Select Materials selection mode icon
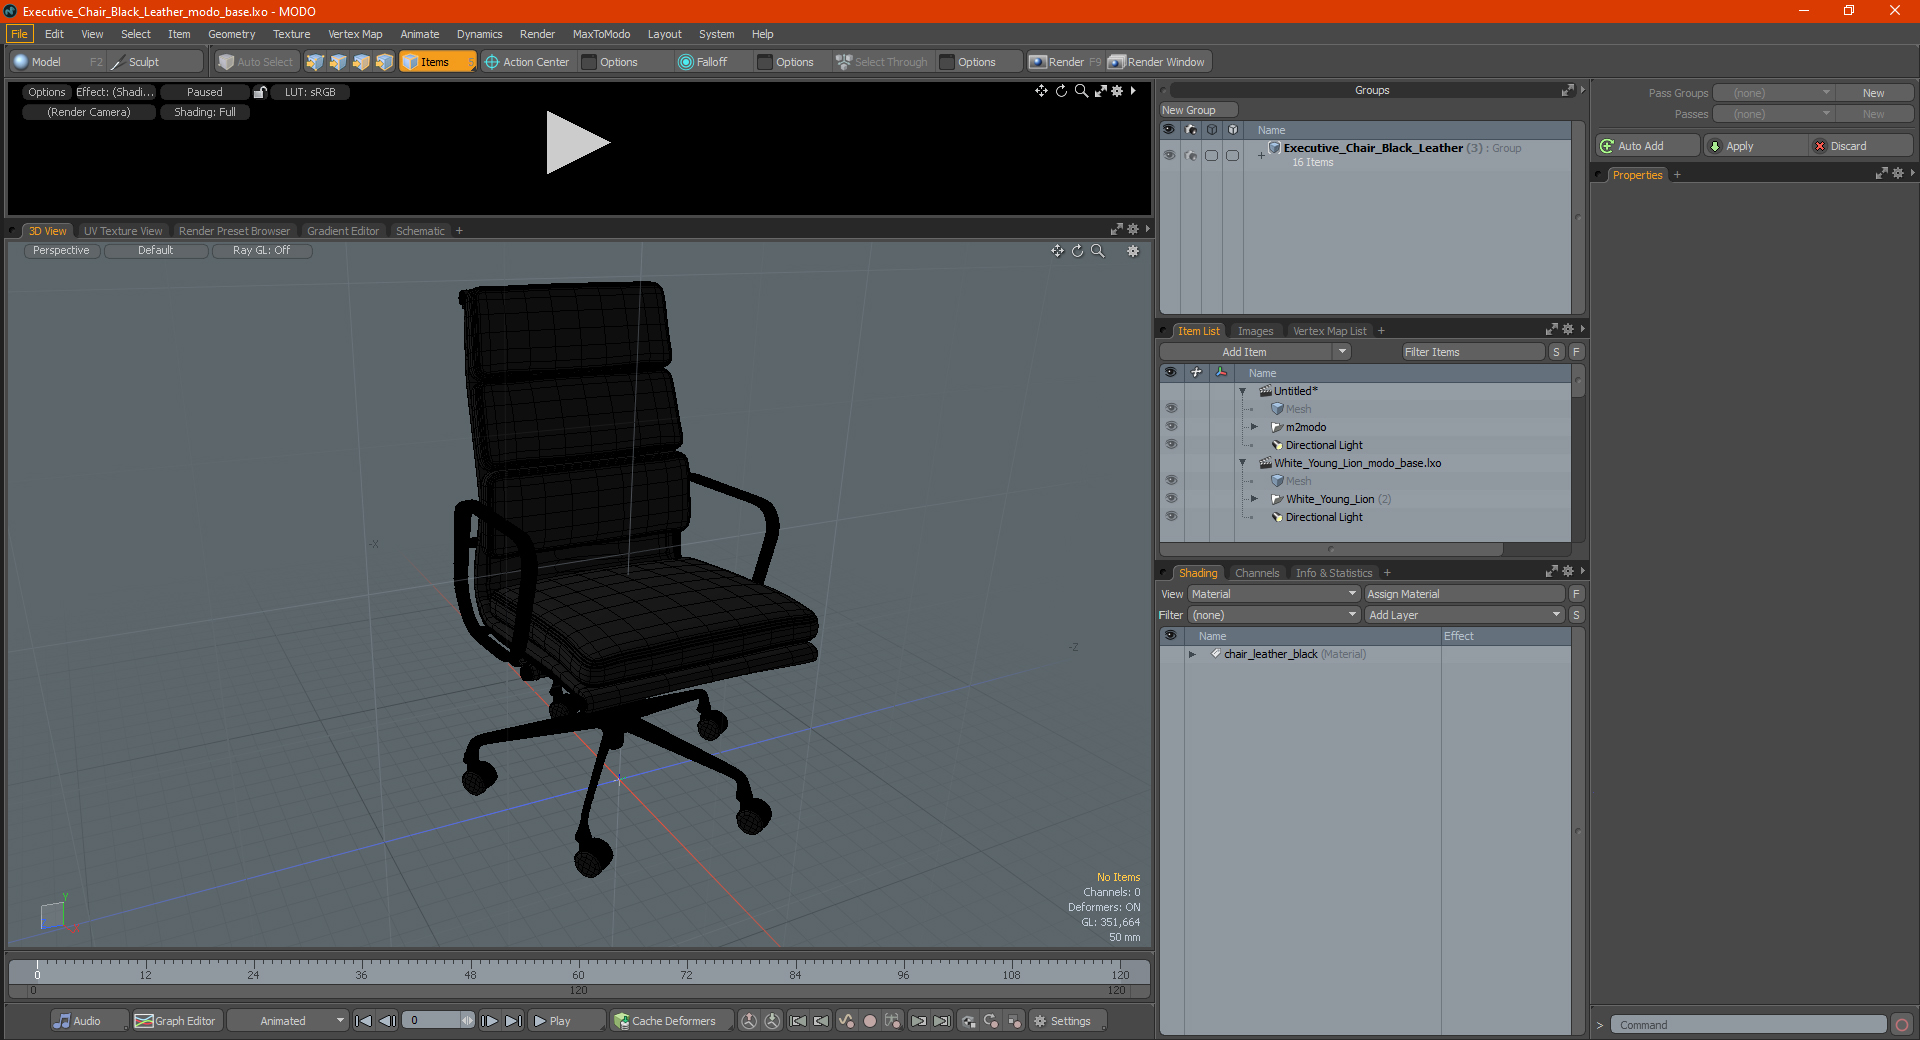This screenshot has height=1040, width=1920. point(384,62)
